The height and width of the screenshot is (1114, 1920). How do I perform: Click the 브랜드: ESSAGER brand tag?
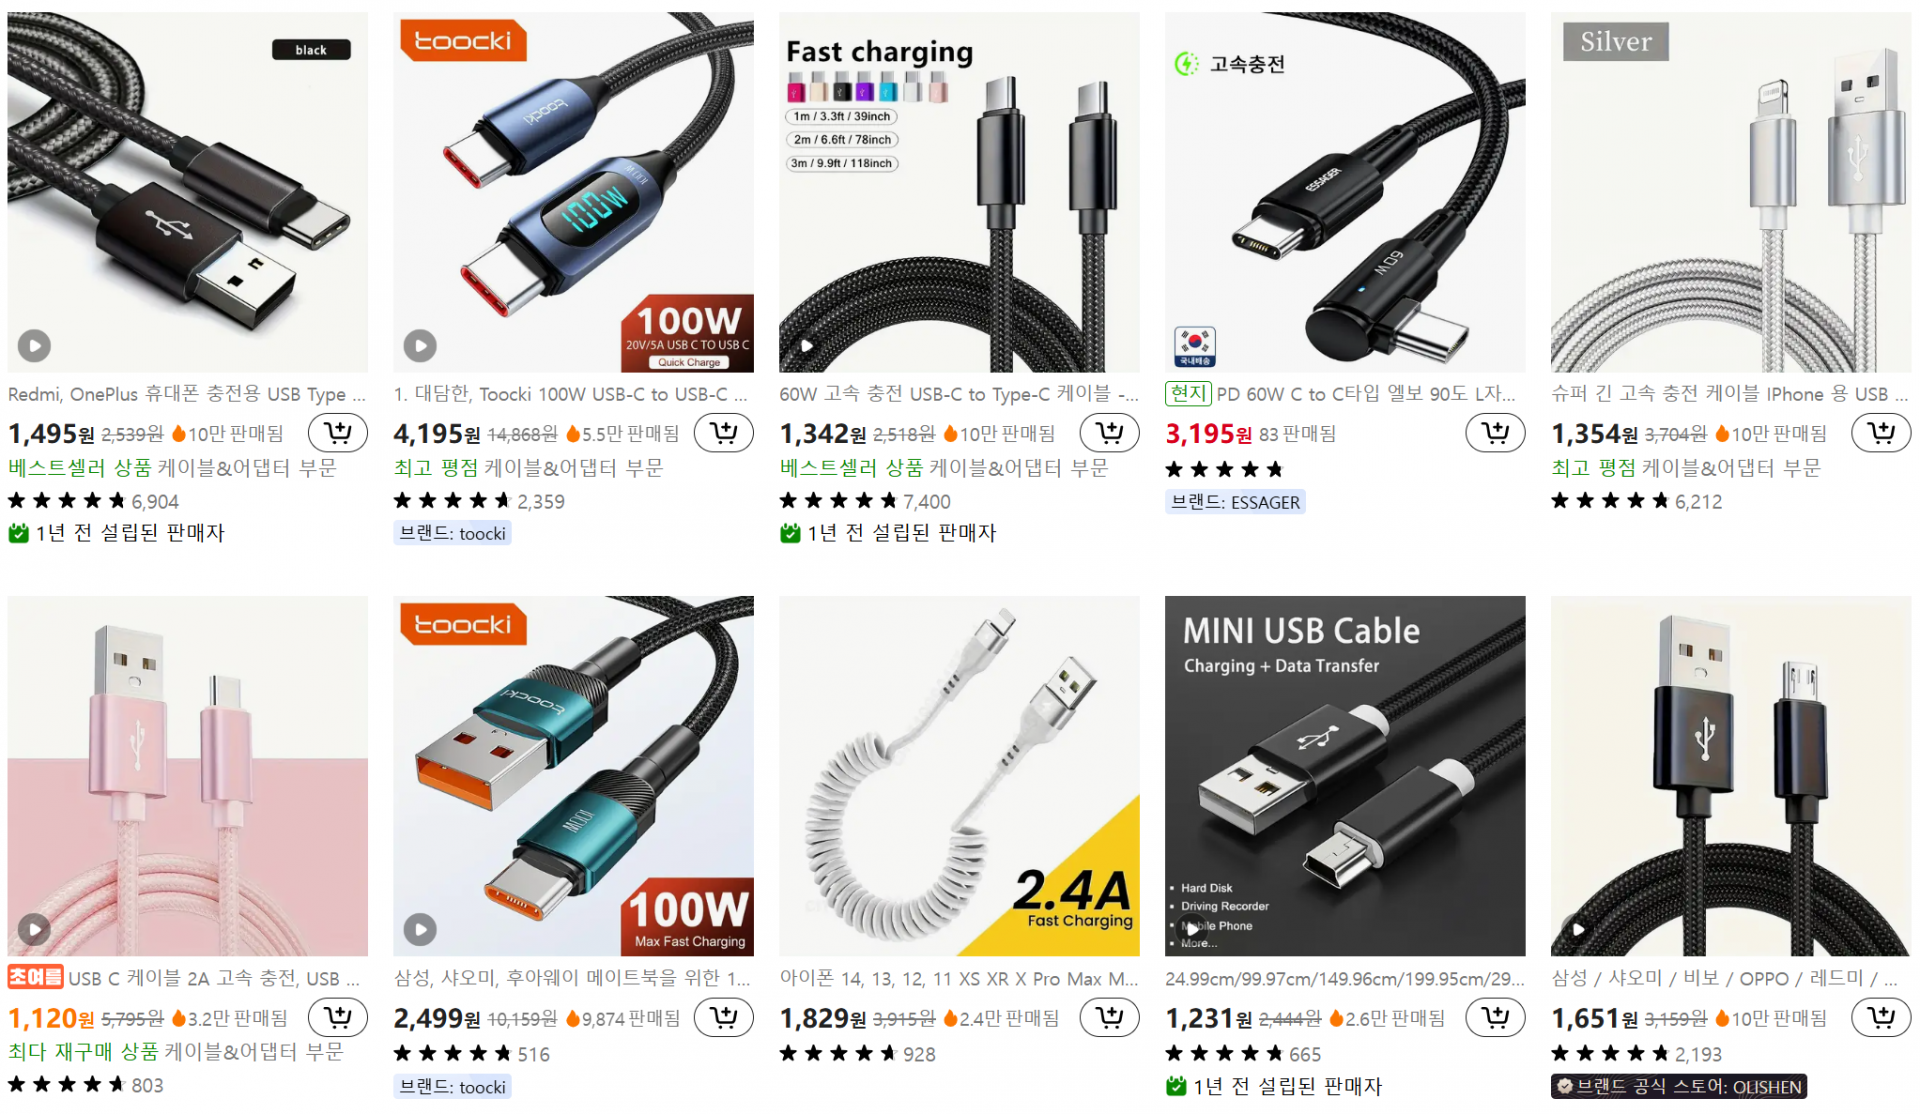(1236, 502)
